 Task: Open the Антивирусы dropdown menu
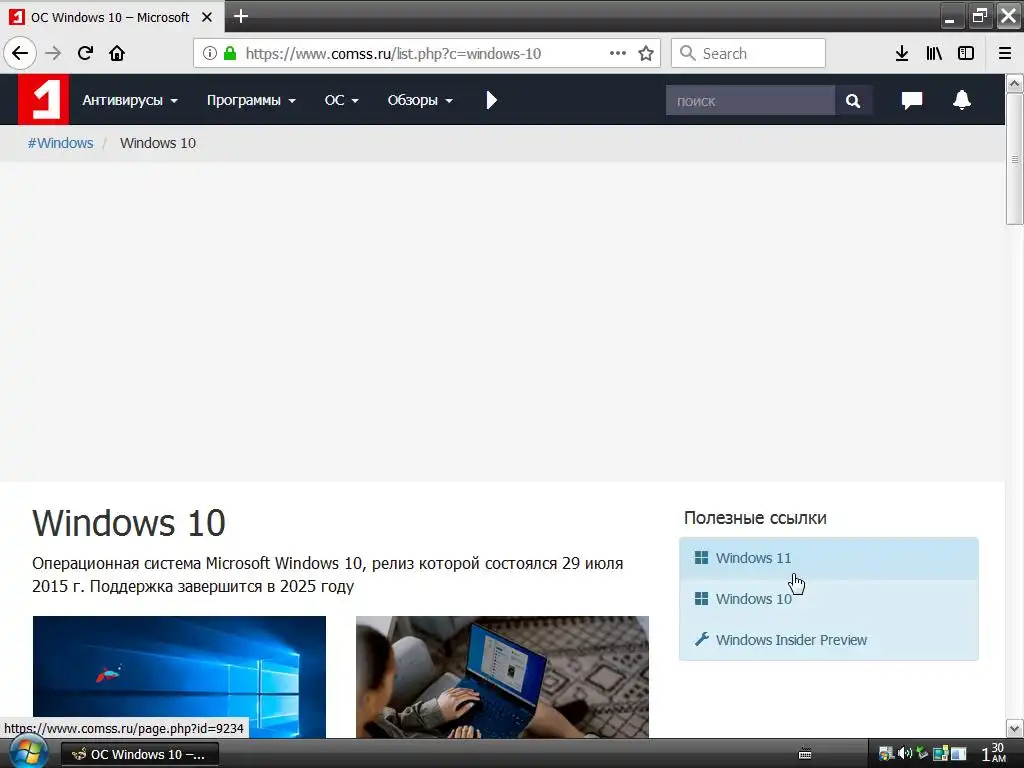pos(129,100)
